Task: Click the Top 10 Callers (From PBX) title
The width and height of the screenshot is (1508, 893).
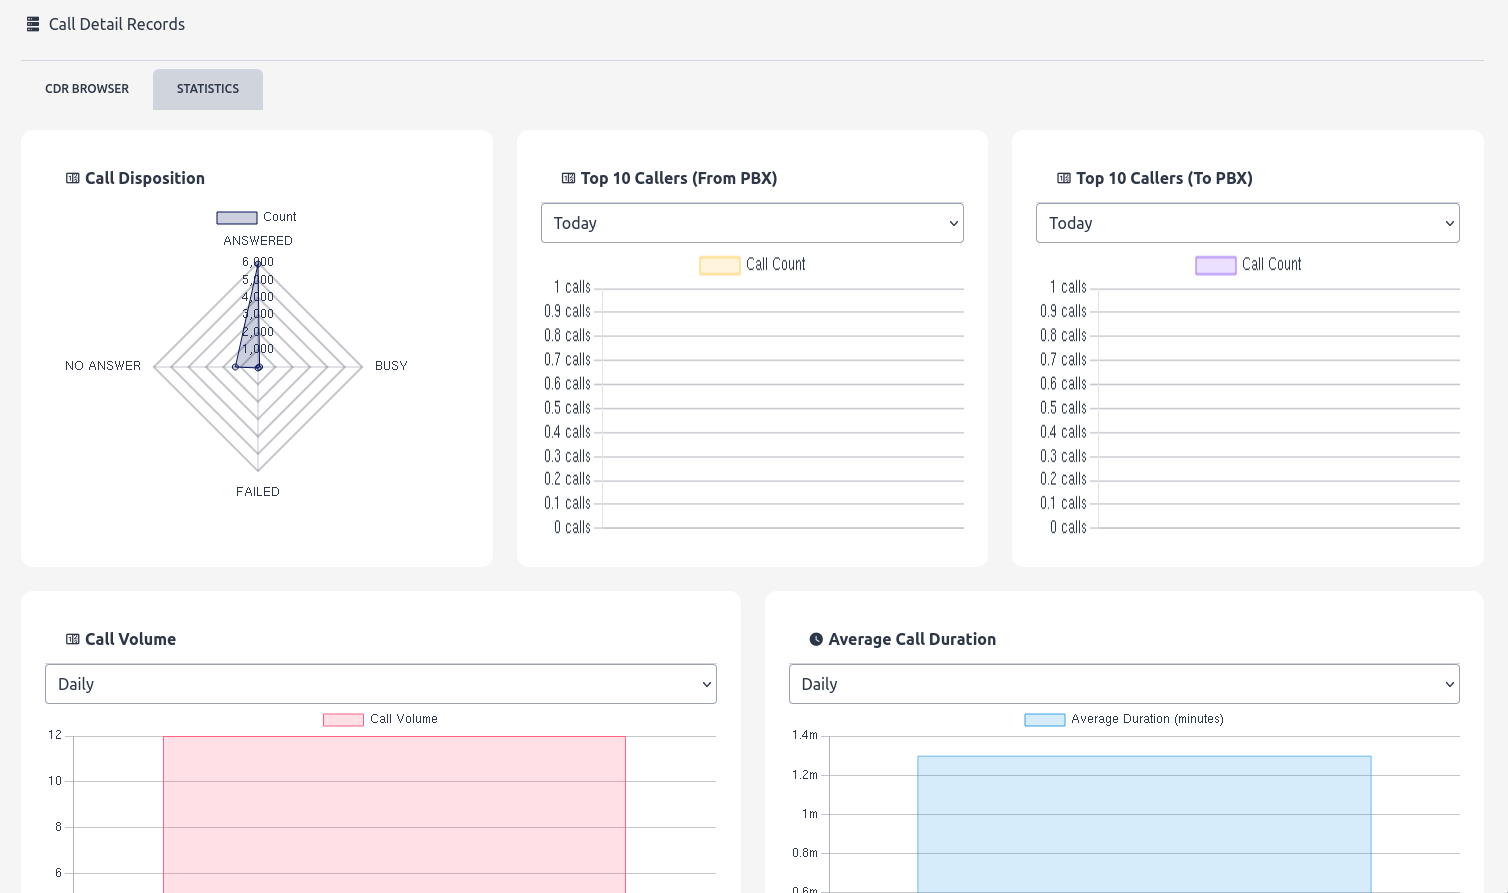Action: [x=679, y=178]
